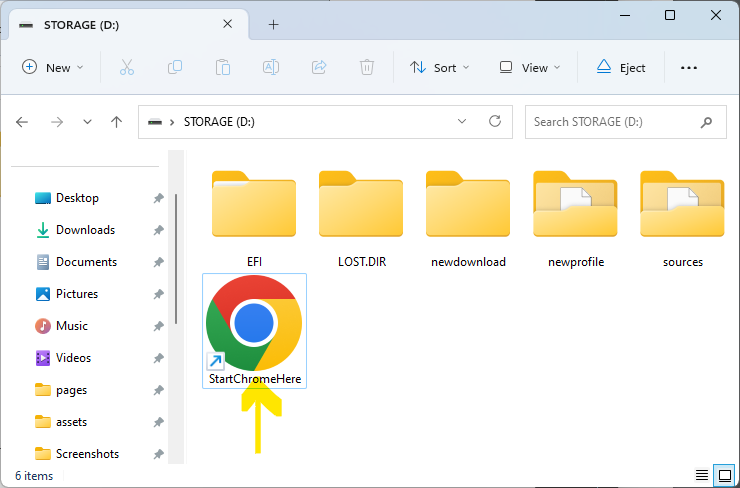The width and height of the screenshot is (740, 488).
Task: Eject the STORAGE drive
Action: [621, 67]
